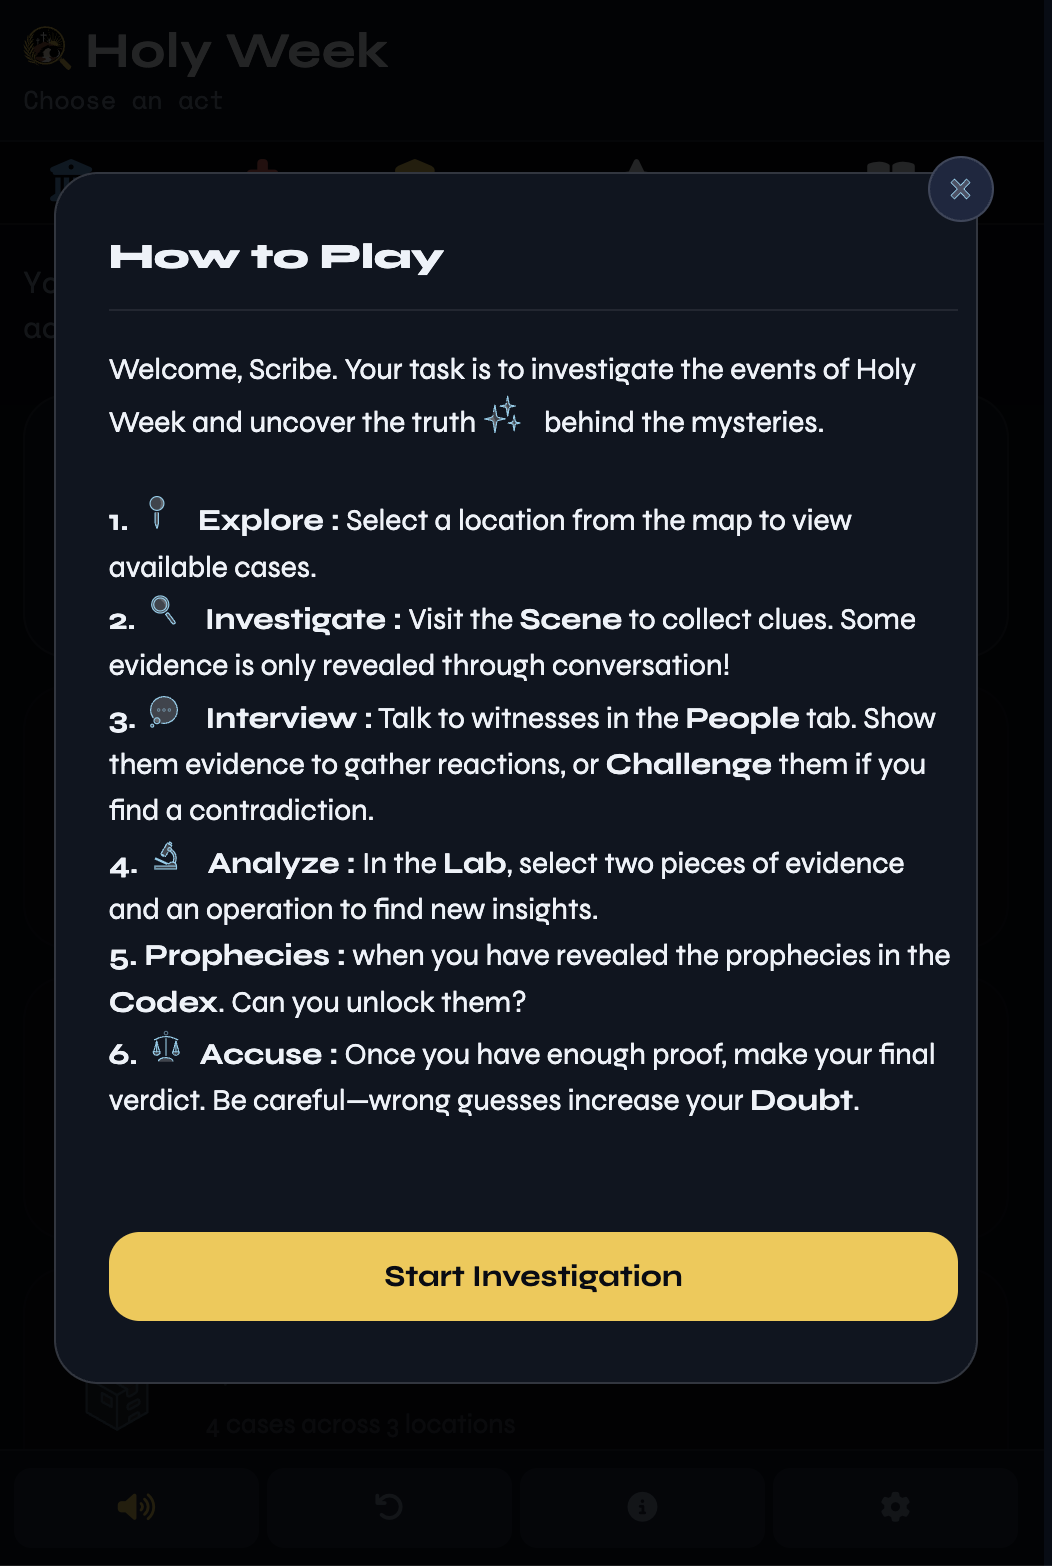Open info via the 'i' icon
This screenshot has width=1052, height=1566.
[642, 1506]
